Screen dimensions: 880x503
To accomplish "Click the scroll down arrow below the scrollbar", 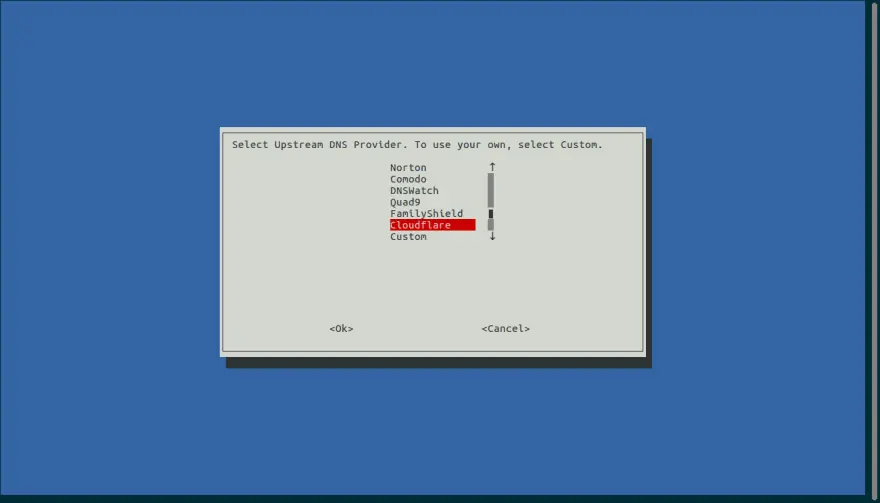I will coord(492,237).
